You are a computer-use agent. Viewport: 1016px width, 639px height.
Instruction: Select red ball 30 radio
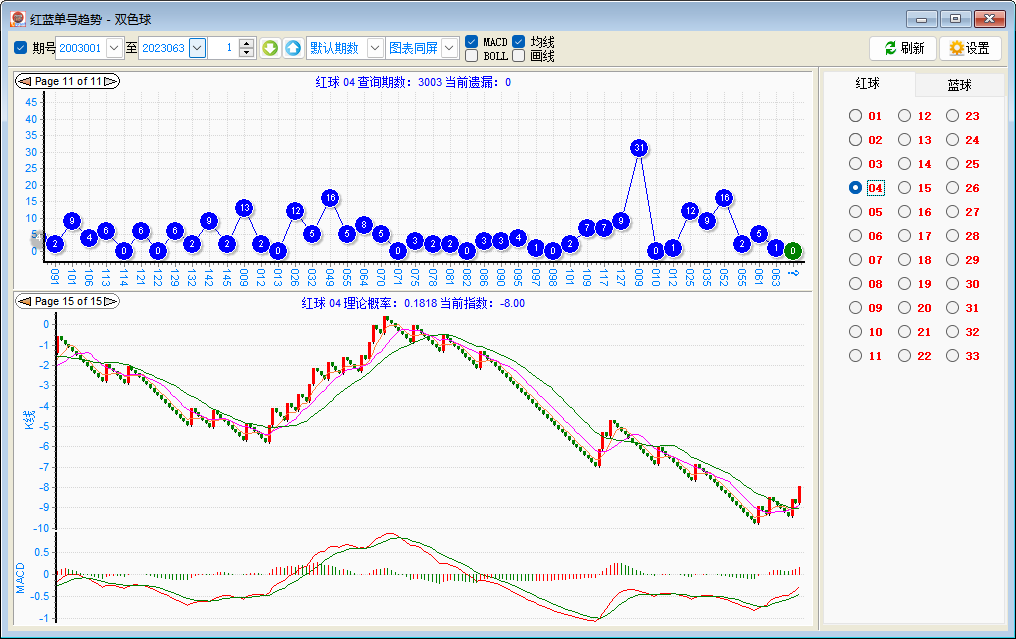click(x=952, y=283)
